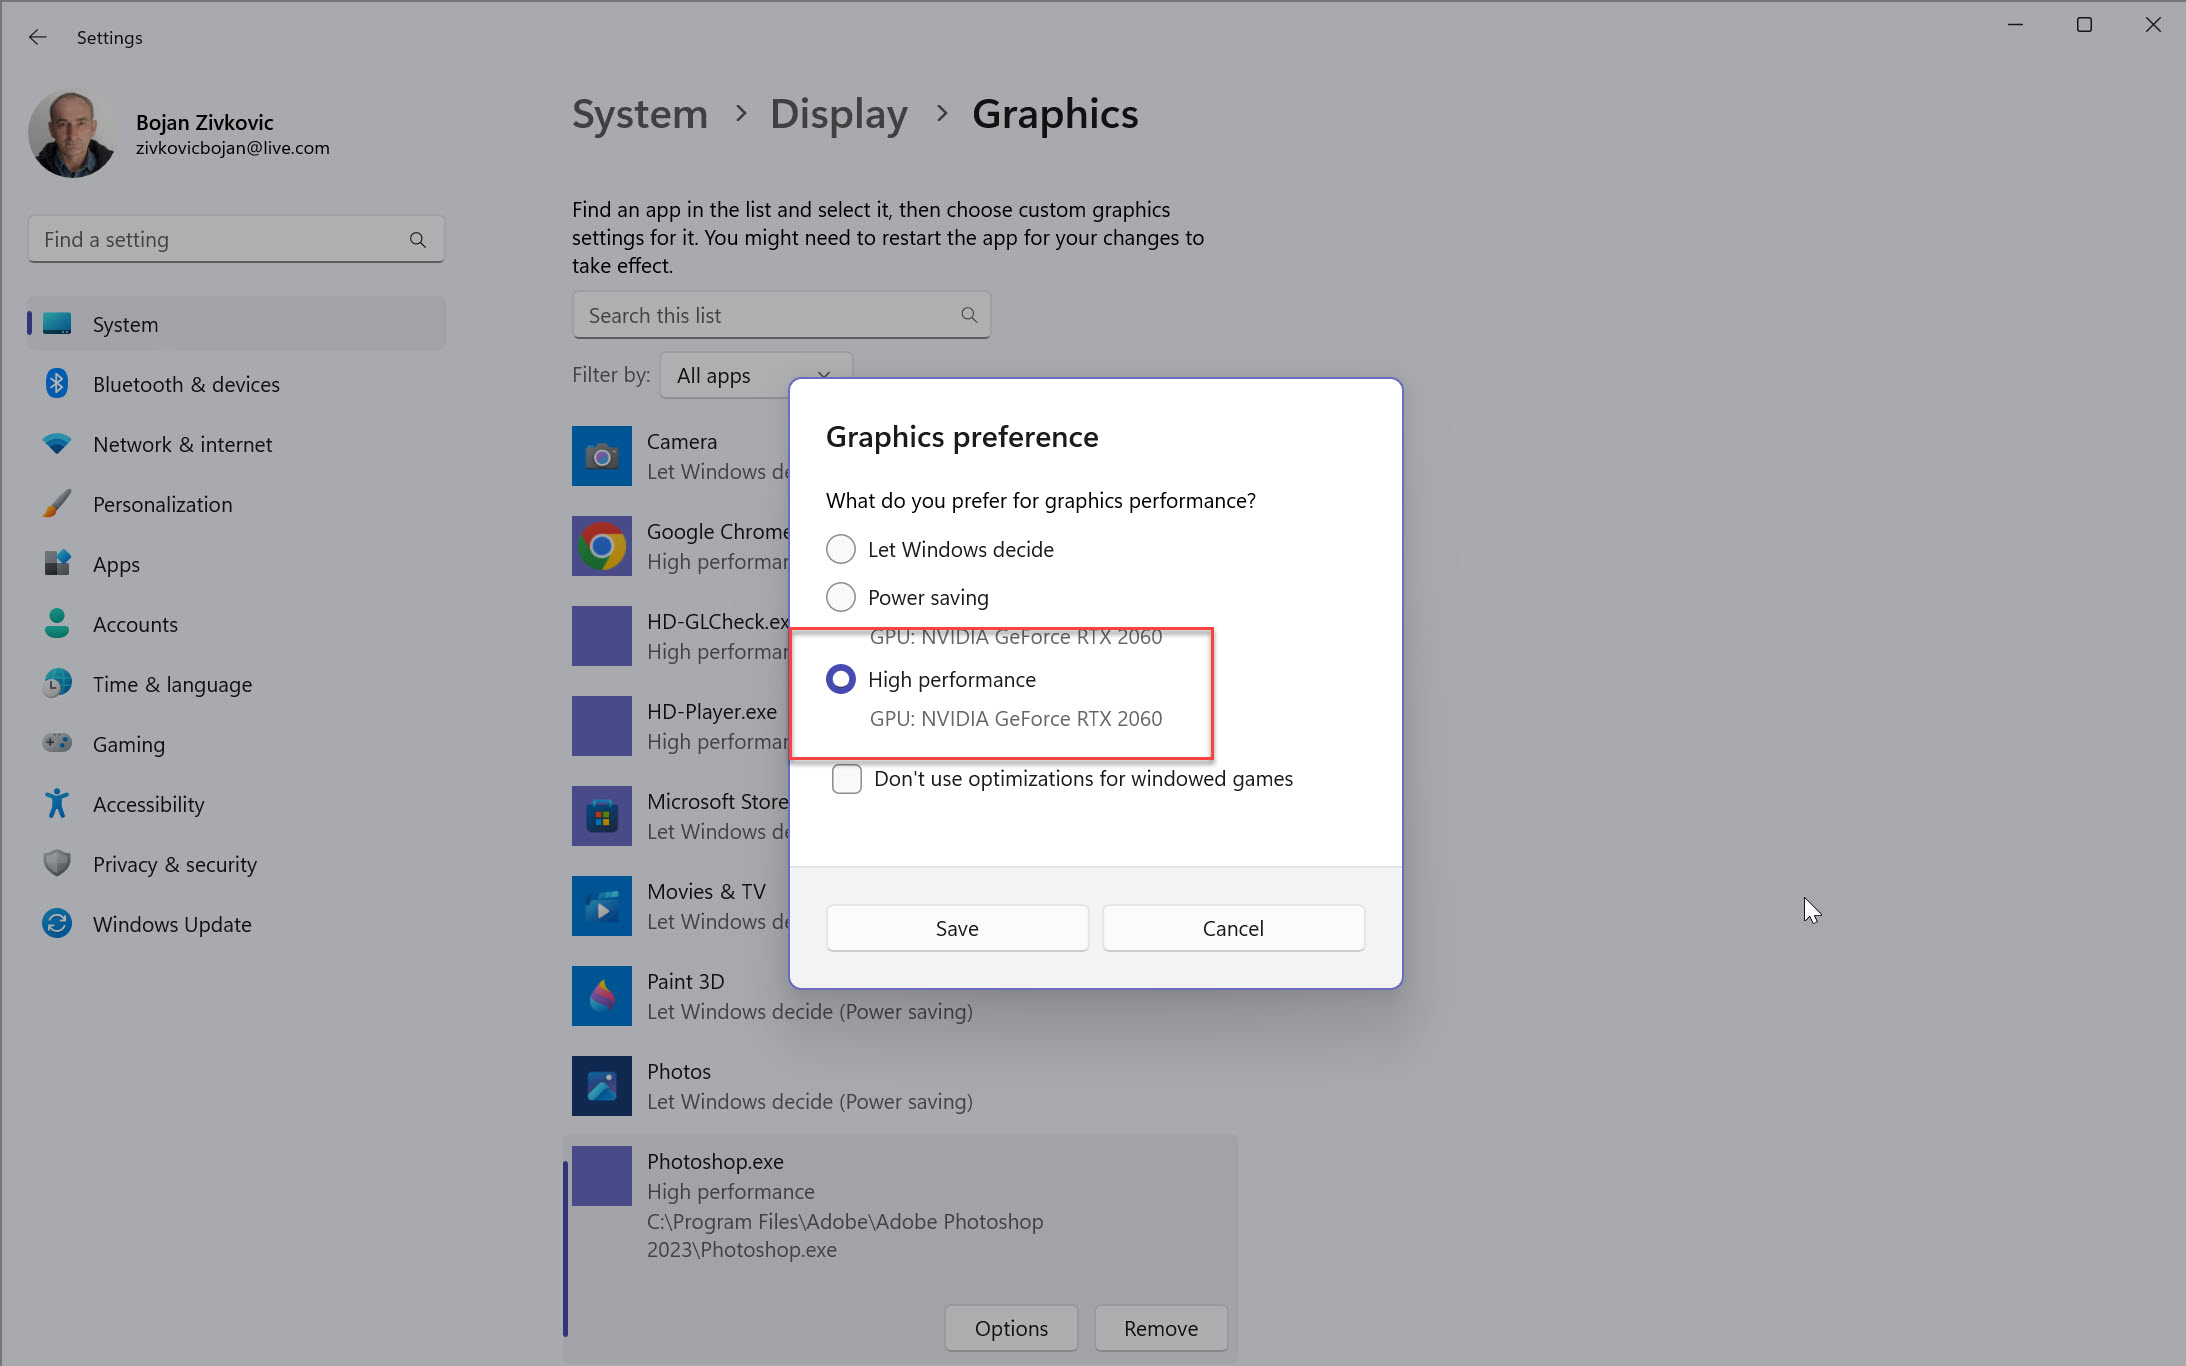This screenshot has width=2186, height=1366.
Task: Click inside the Search this list field
Action: [x=770, y=314]
